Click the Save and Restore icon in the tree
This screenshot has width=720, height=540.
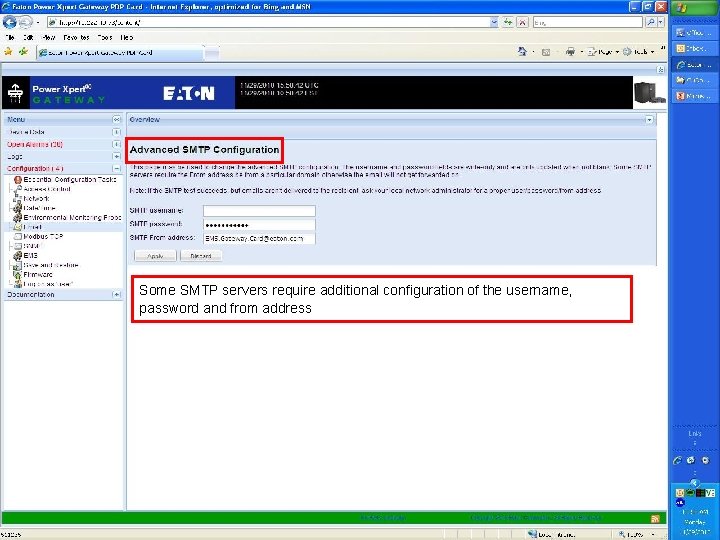pos(17,265)
